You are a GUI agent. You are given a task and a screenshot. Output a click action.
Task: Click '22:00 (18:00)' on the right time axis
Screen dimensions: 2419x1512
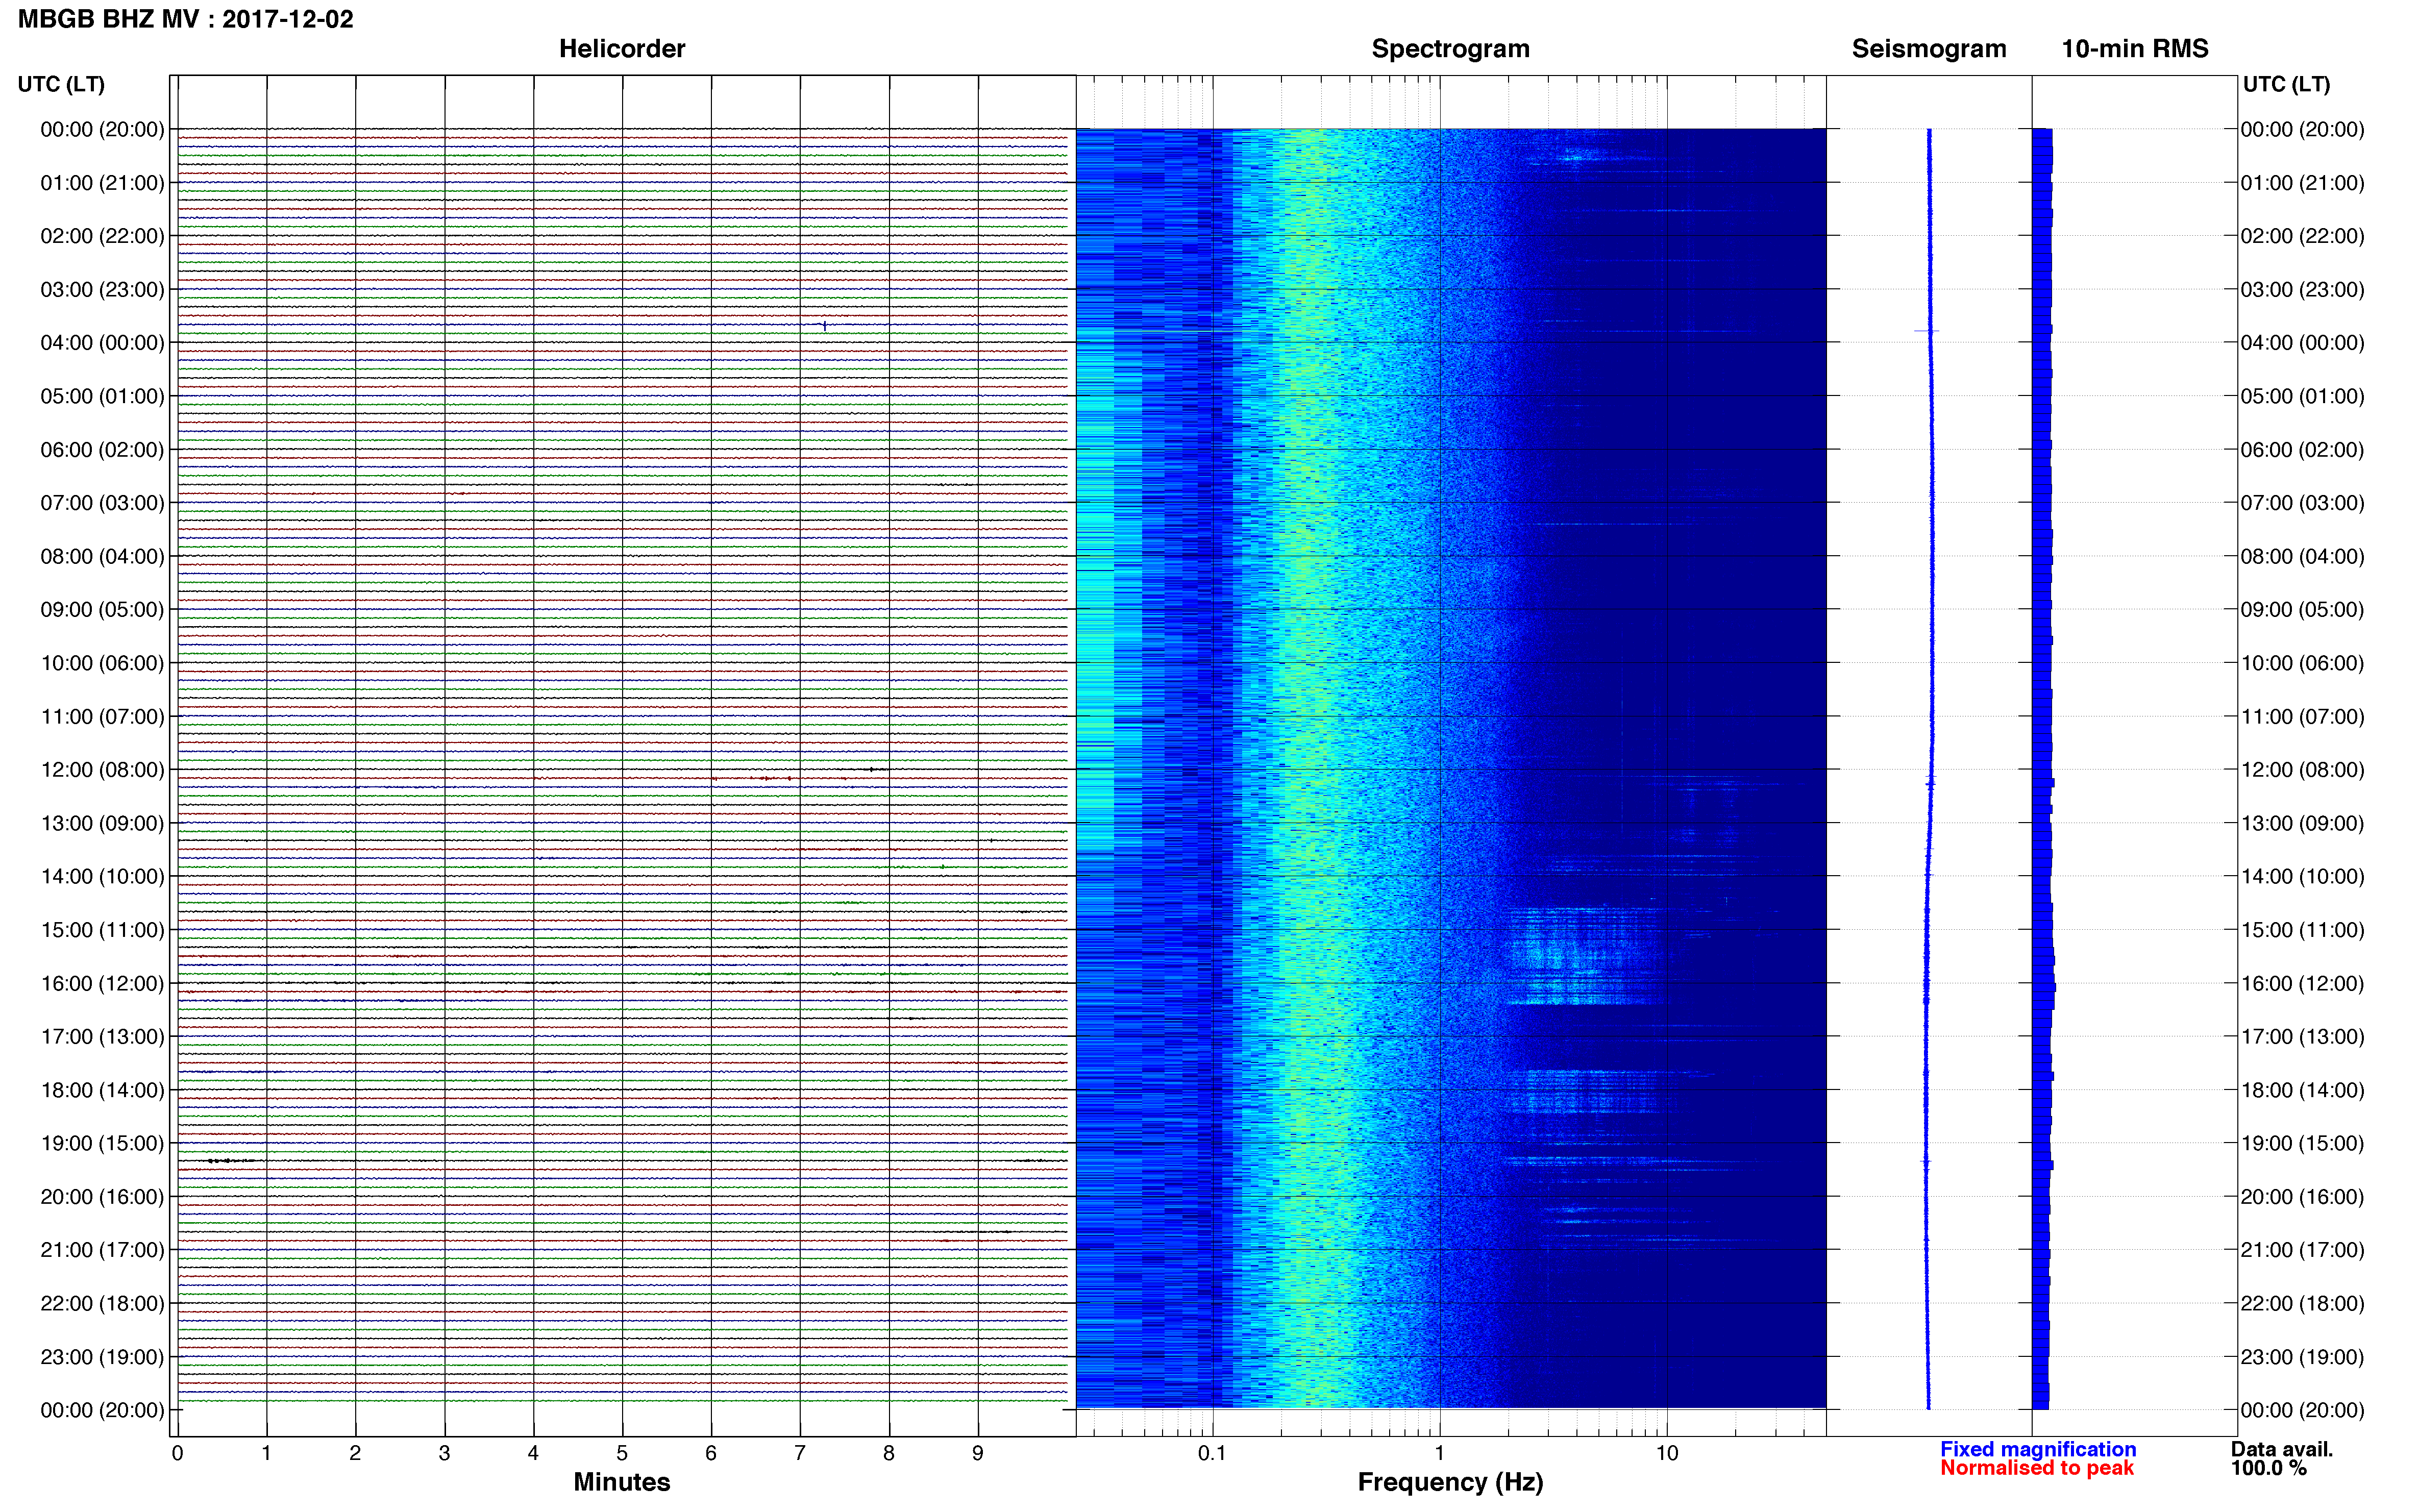[x=2302, y=1303]
